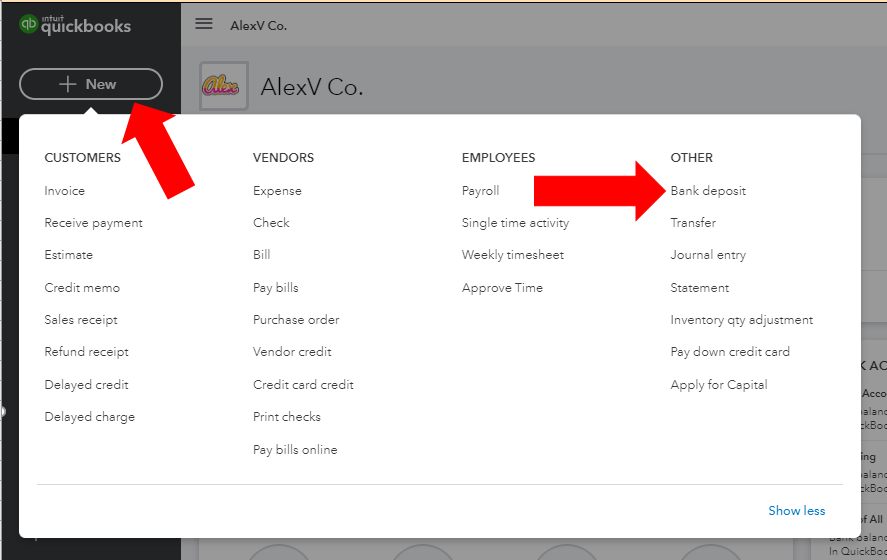Select Statement under Other
Viewport: 887px width, 560px height.
pyautogui.click(x=700, y=287)
